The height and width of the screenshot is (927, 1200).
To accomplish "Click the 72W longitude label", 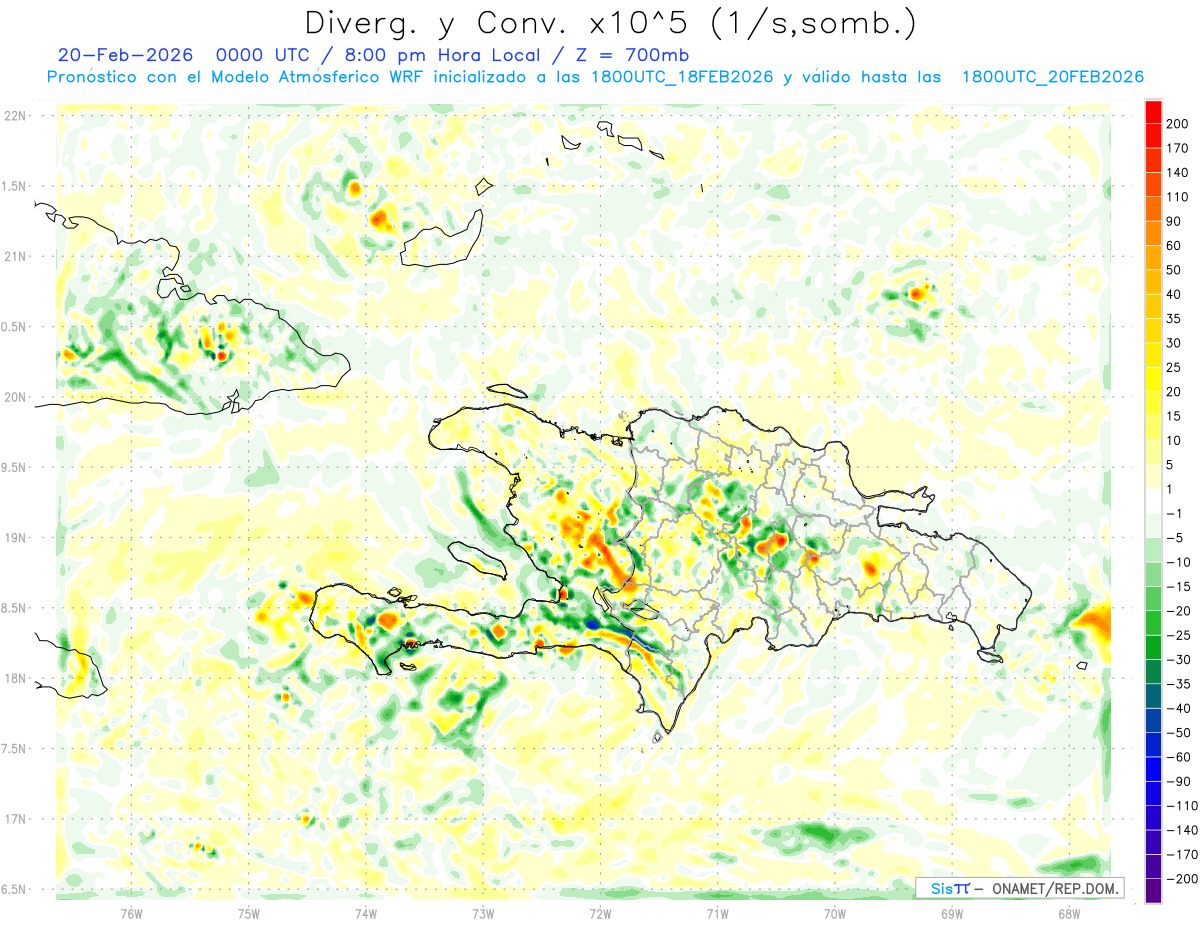I will (600, 913).
